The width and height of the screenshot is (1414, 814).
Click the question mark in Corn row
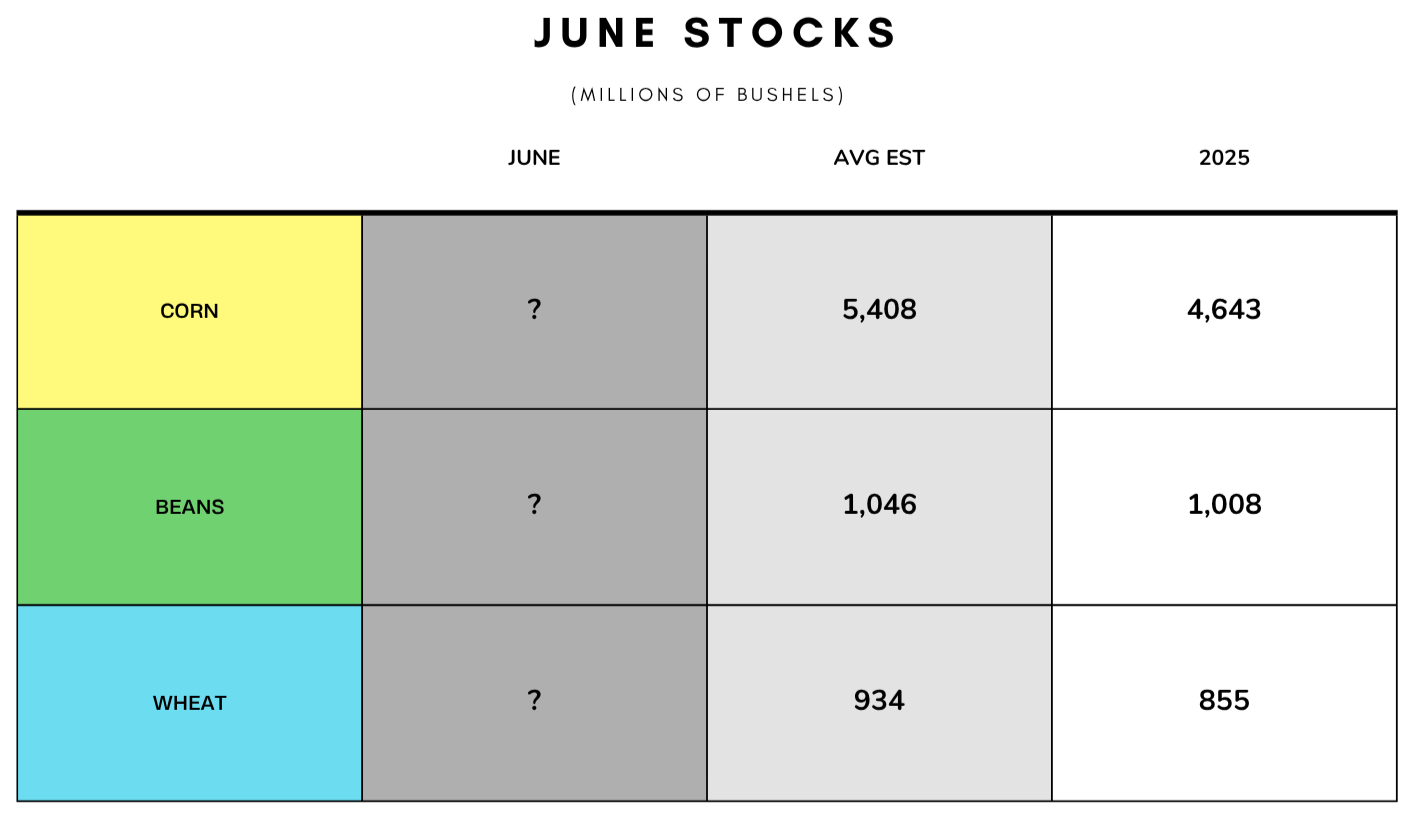[x=534, y=309]
